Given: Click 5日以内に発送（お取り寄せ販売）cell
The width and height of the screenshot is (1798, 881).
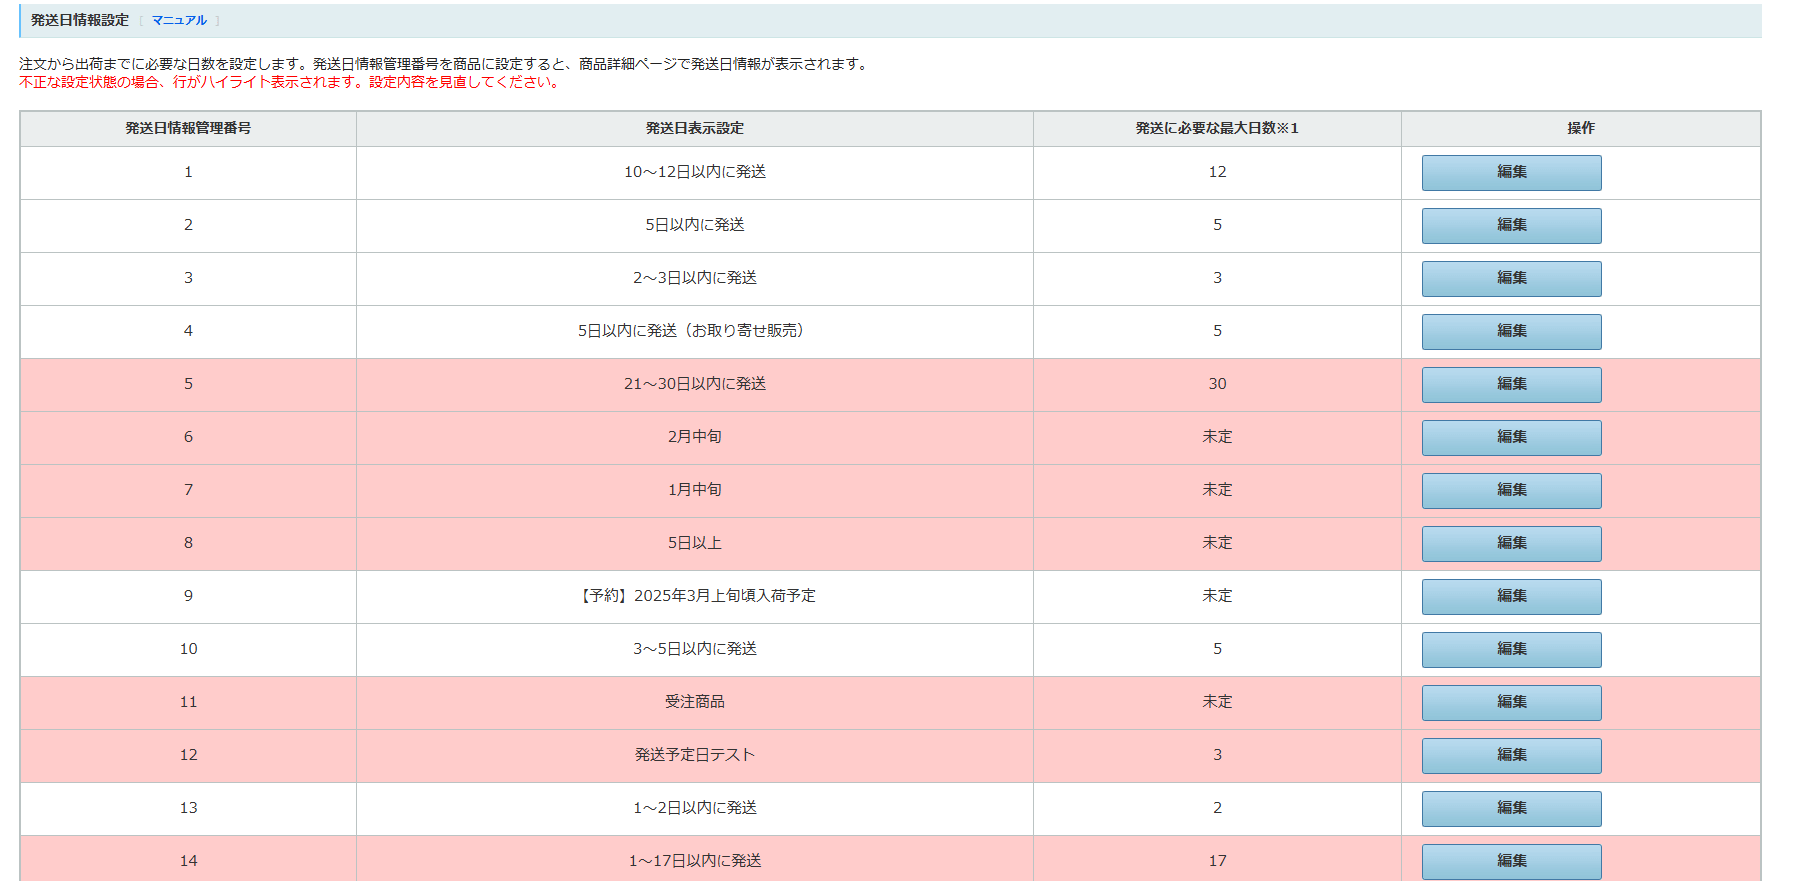Looking at the screenshot, I should coord(695,331).
